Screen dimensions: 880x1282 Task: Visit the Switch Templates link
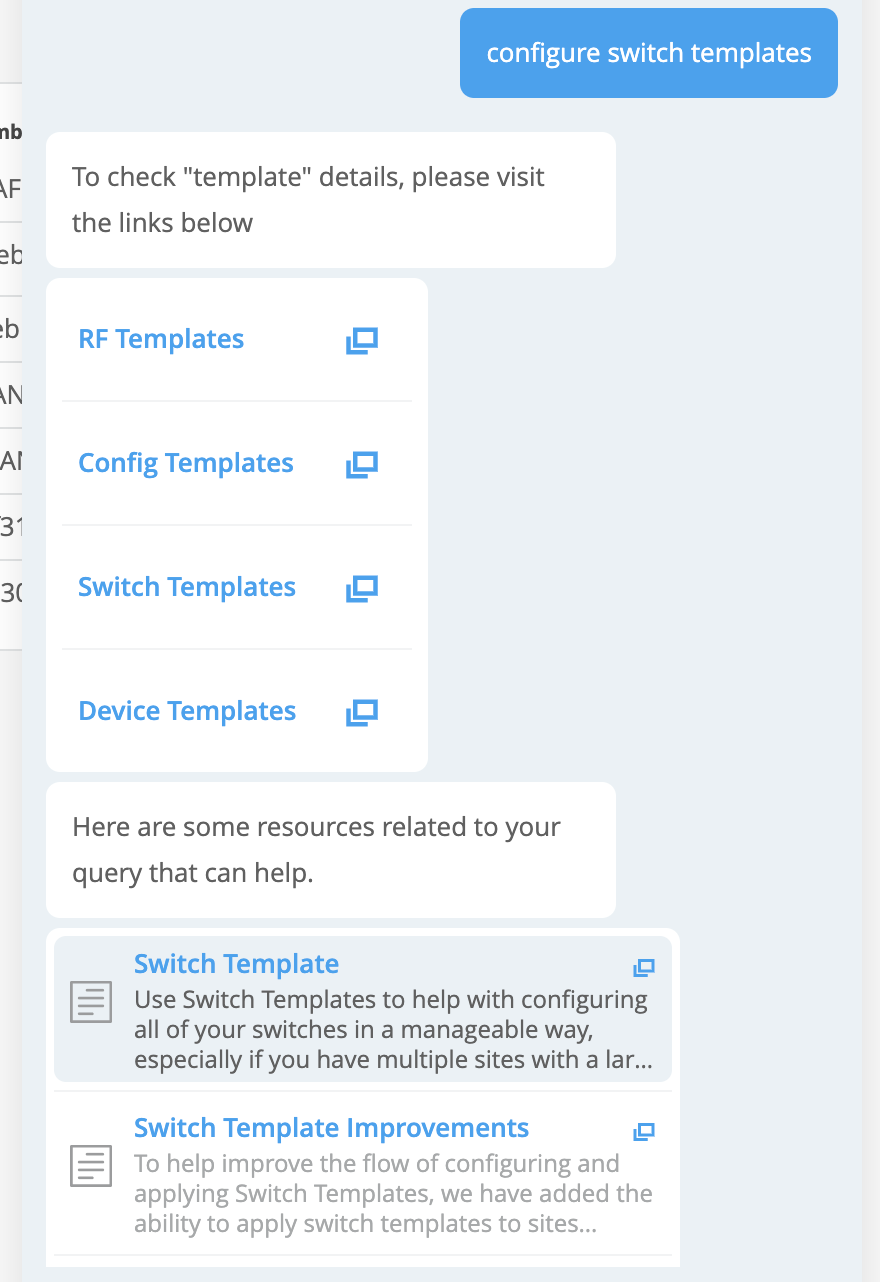[187, 588]
